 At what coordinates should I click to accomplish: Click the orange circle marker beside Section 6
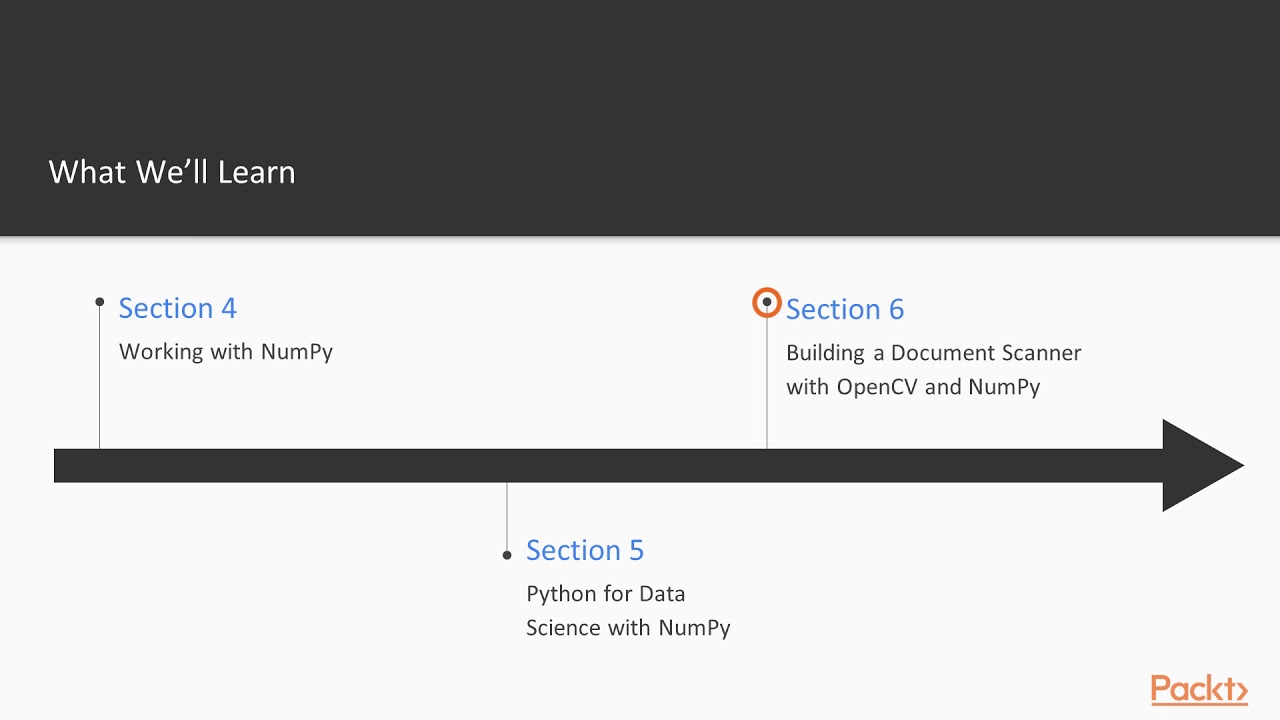pos(767,302)
